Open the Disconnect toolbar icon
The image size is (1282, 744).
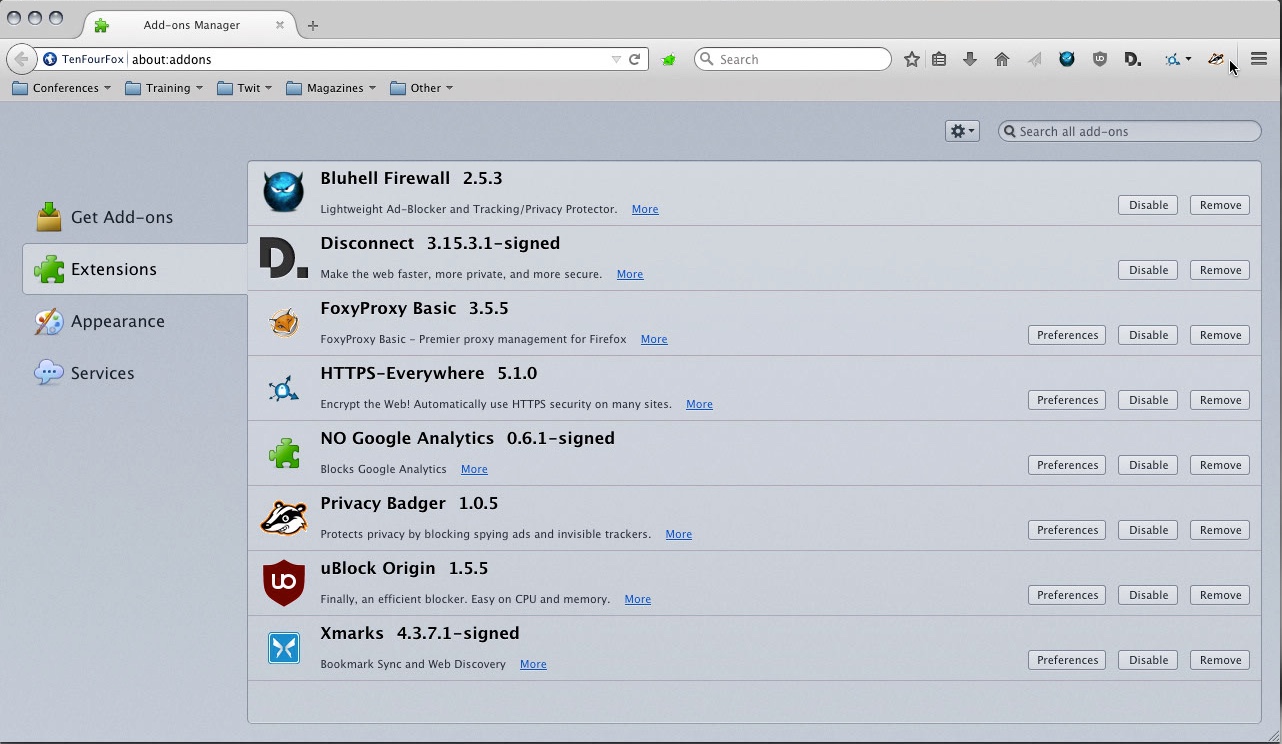1132,59
